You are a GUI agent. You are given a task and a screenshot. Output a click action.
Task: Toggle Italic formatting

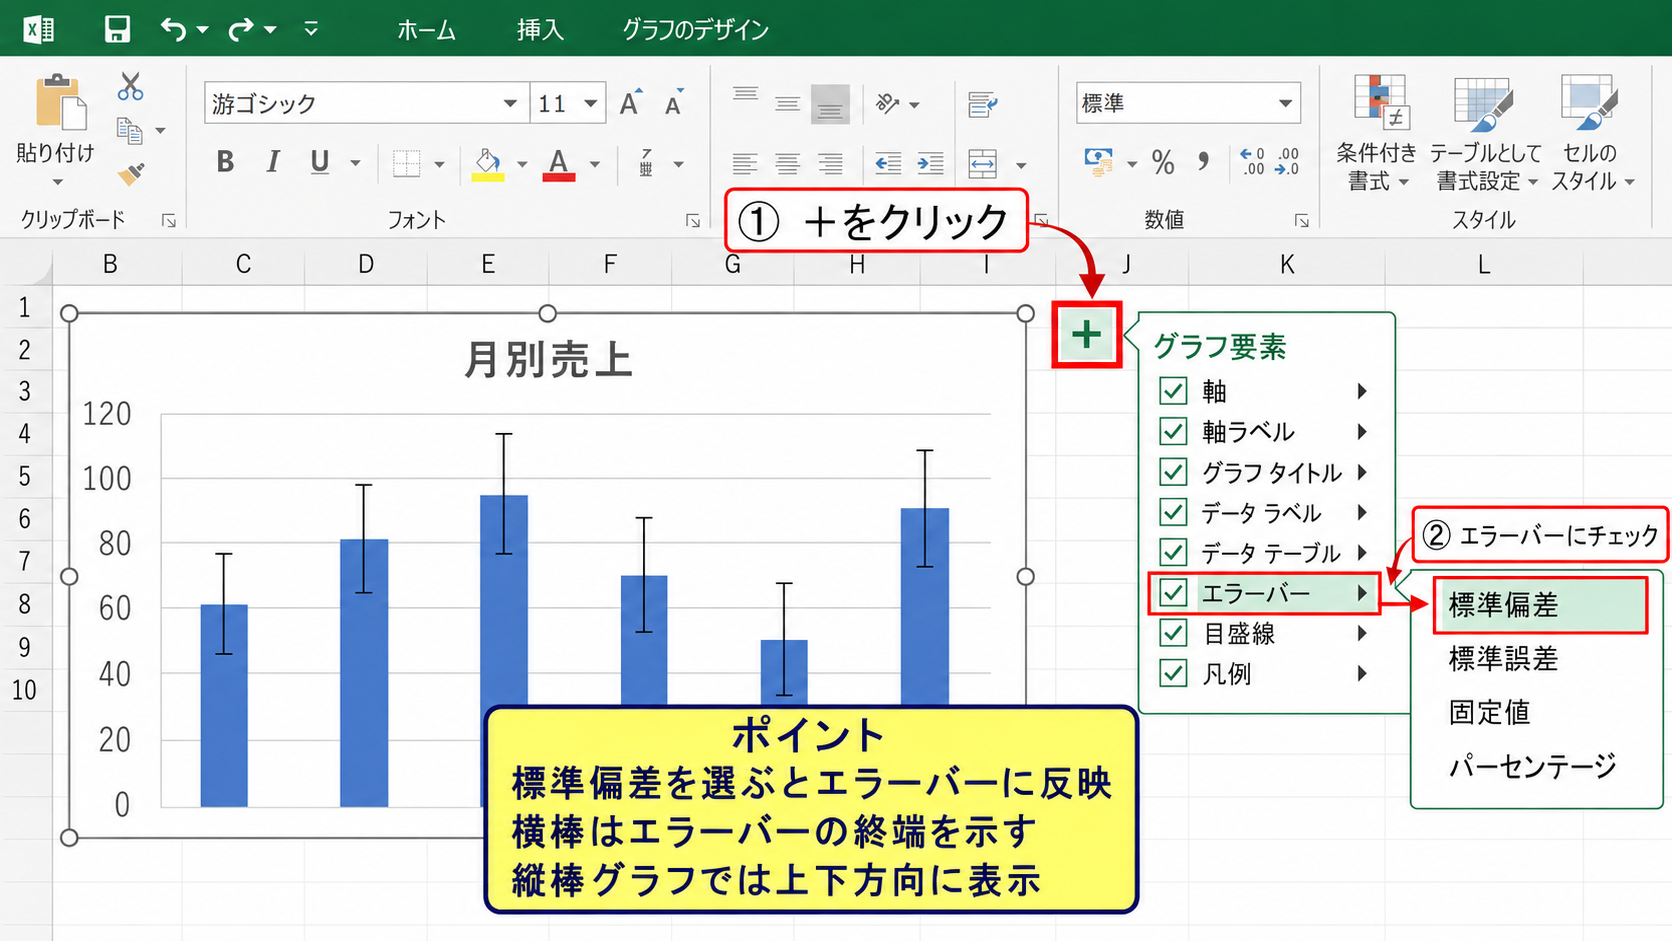click(272, 162)
